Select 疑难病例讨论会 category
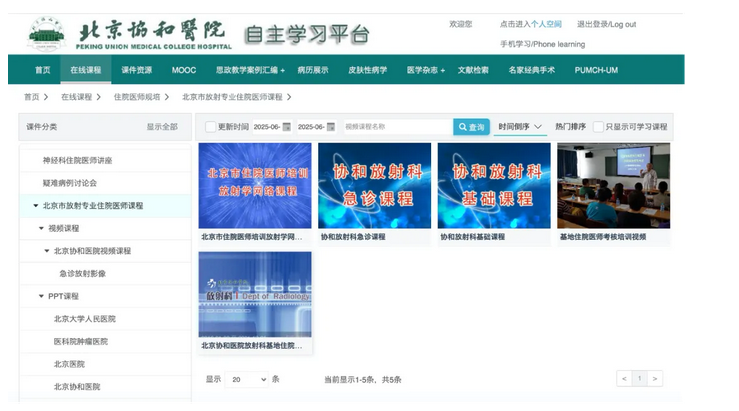Image resolution: width=739 pixels, height=411 pixels. (70, 183)
